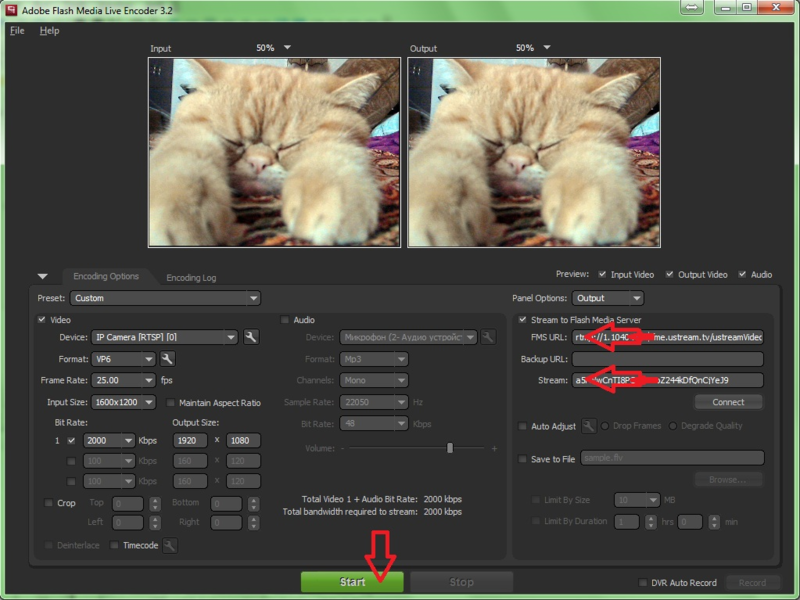Select Degrade Quality radio button
The image size is (800, 600).
pyautogui.click(x=672, y=426)
